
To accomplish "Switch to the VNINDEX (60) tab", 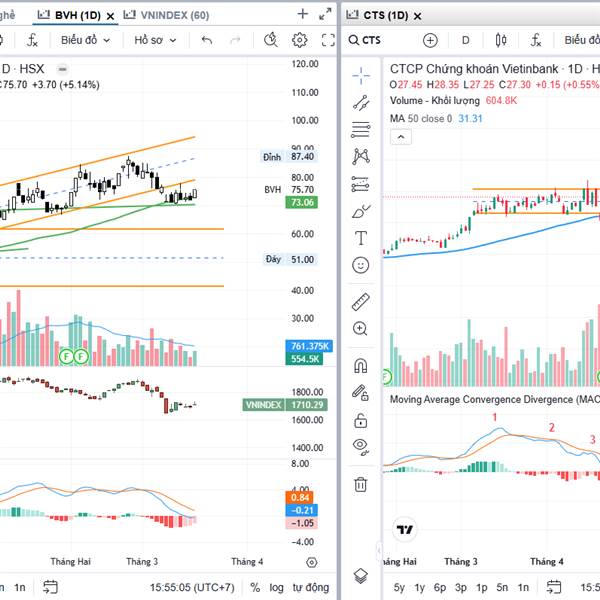I will pos(166,15).
